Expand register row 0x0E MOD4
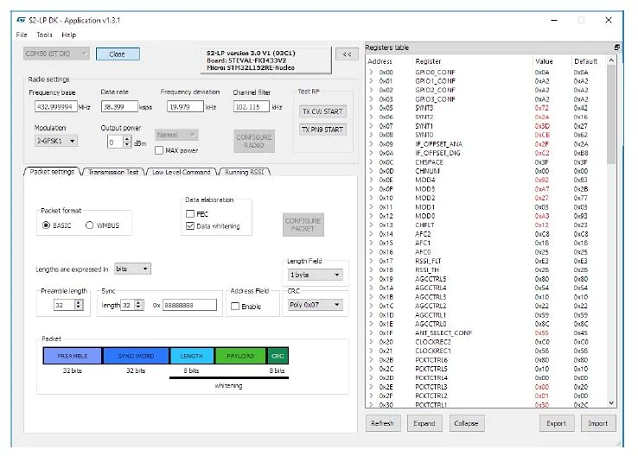638x456 pixels. [371, 180]
